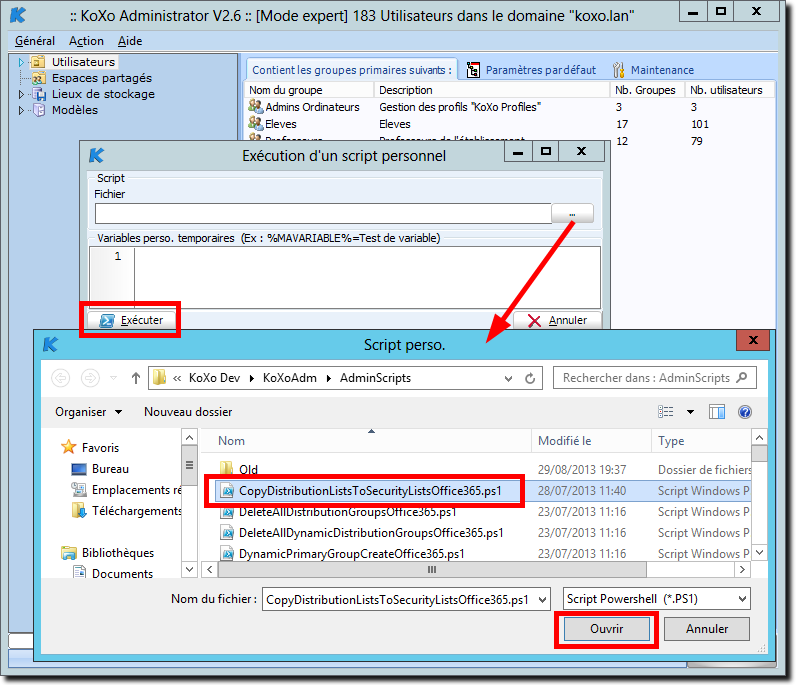
Task: Sort by Description column header
Action: click(x=492, y=90)
